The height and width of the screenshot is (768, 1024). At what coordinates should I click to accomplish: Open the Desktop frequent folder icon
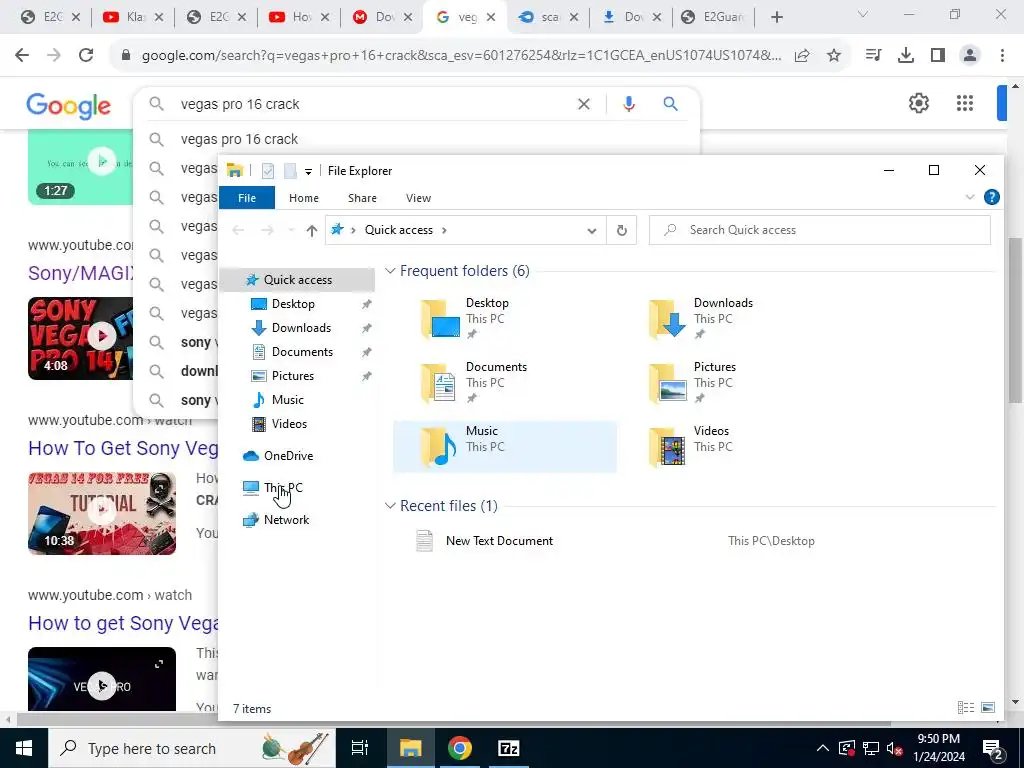441,319
